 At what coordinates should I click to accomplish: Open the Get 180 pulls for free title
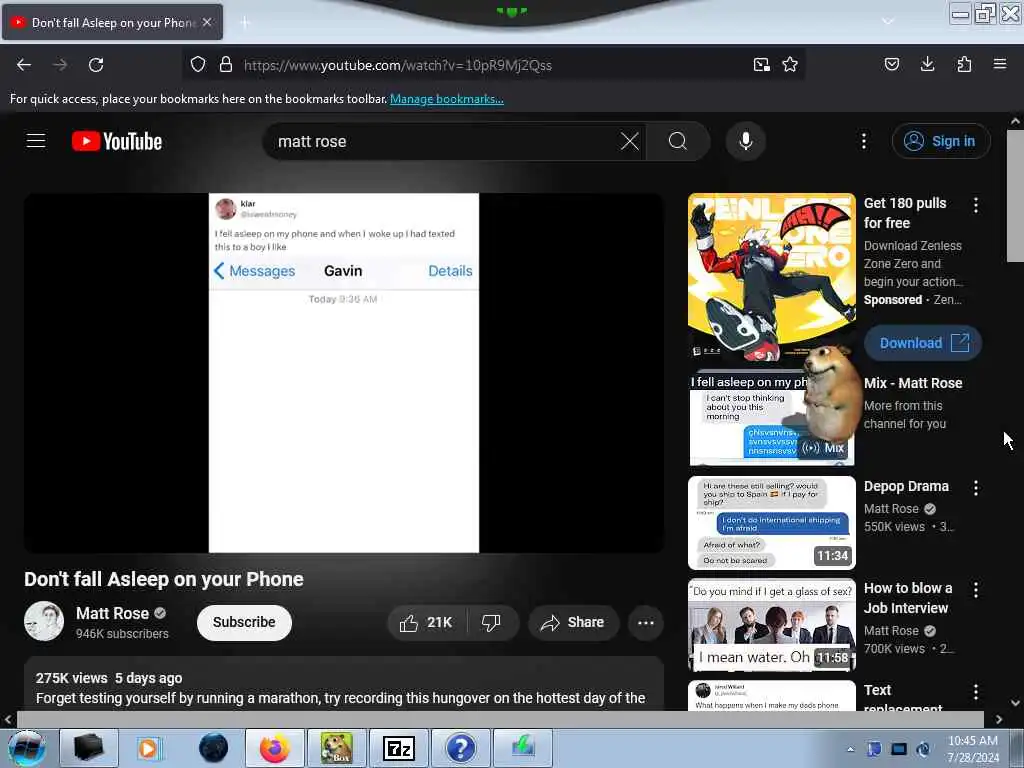coord(905,213)
